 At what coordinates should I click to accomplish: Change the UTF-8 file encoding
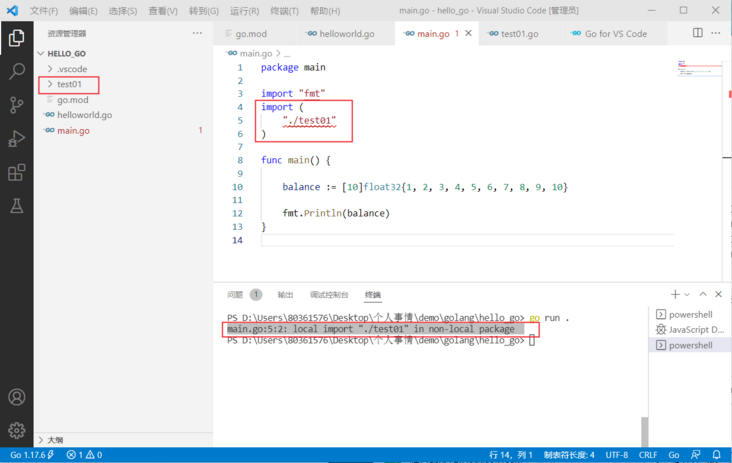(617, 455)
